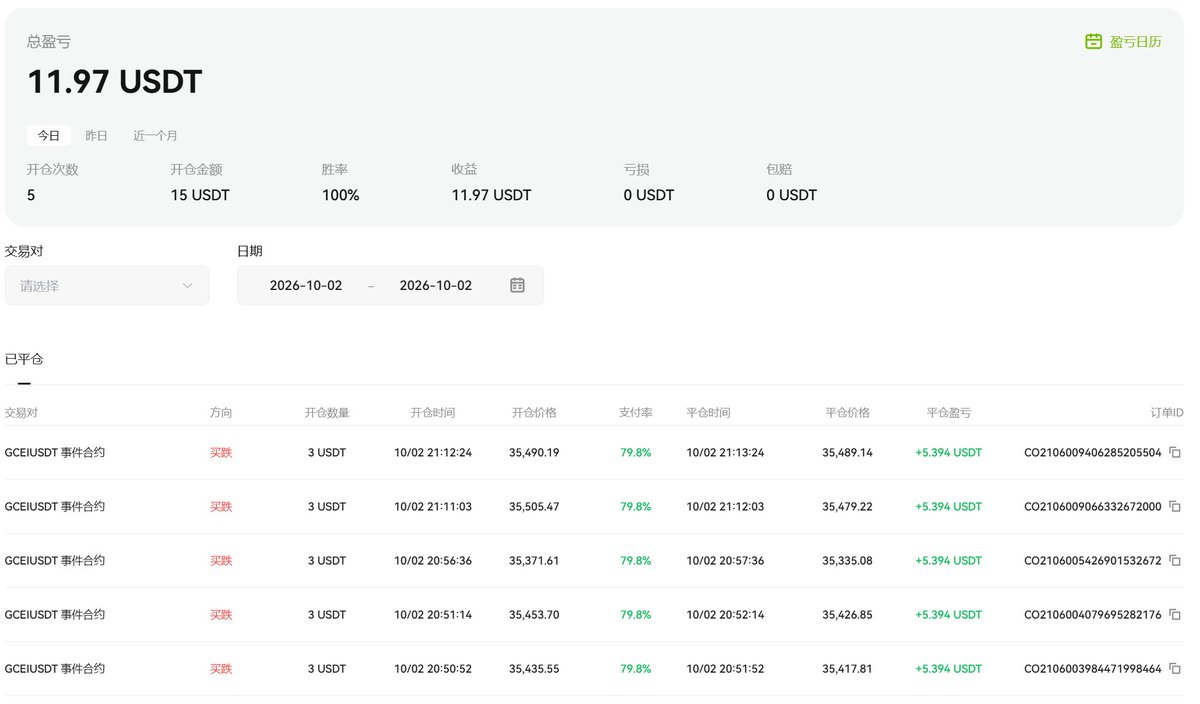1200x704 pixels.
Task: Copy order ID CO2106003984471998464
Action: [1175, 668]
